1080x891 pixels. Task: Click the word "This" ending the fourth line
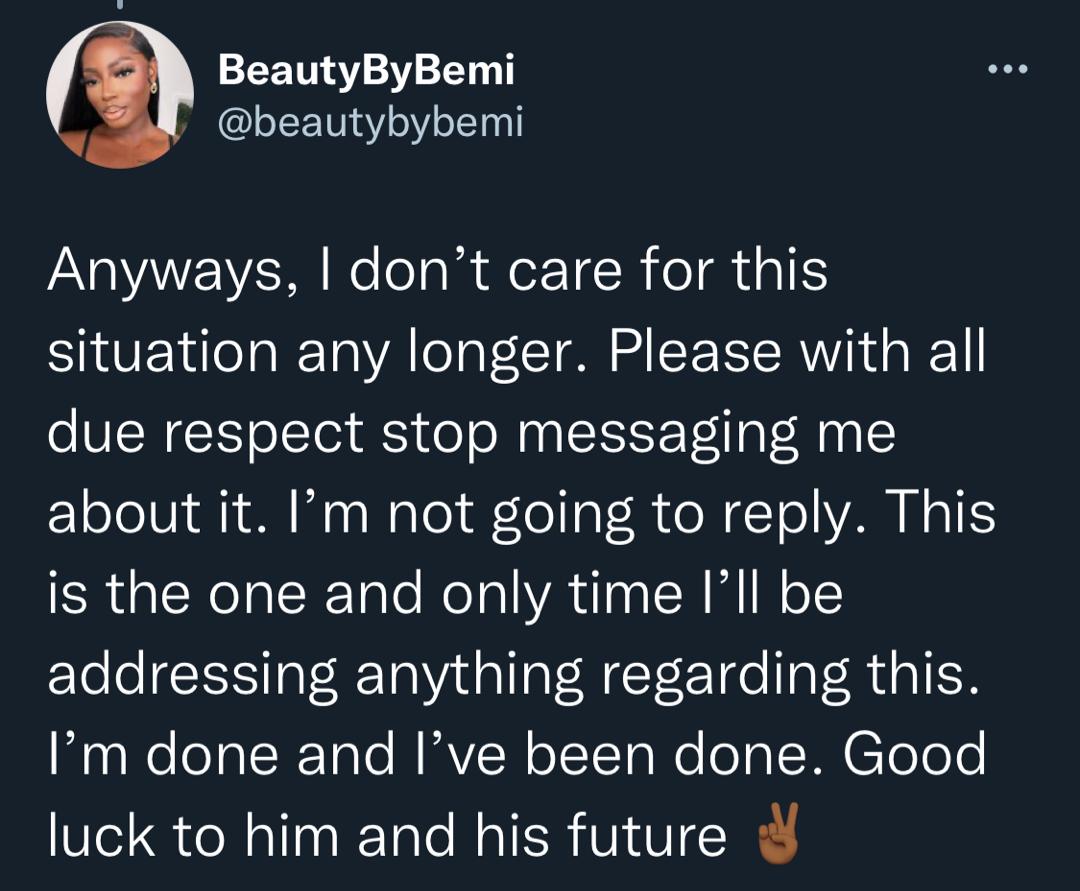pos(940,514)
